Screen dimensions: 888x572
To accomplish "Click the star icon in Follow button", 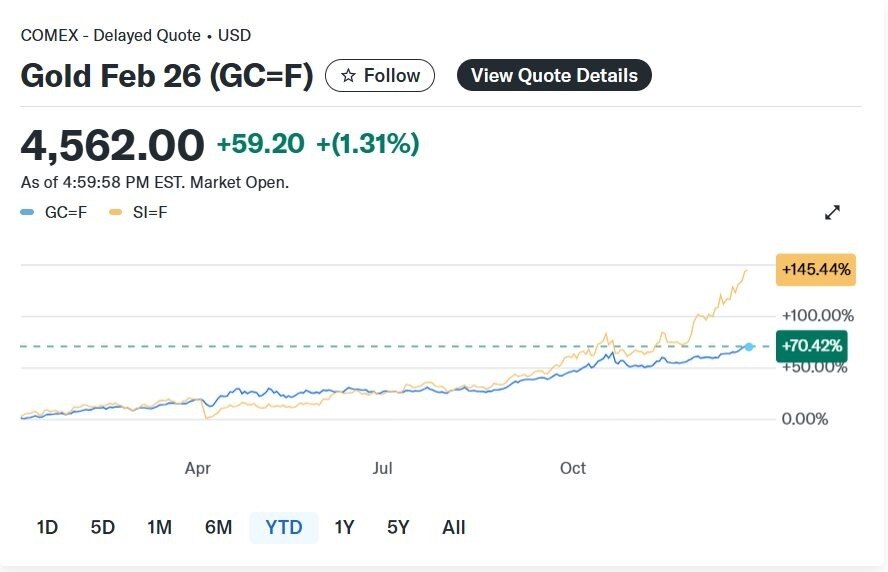I will point(348,76).
